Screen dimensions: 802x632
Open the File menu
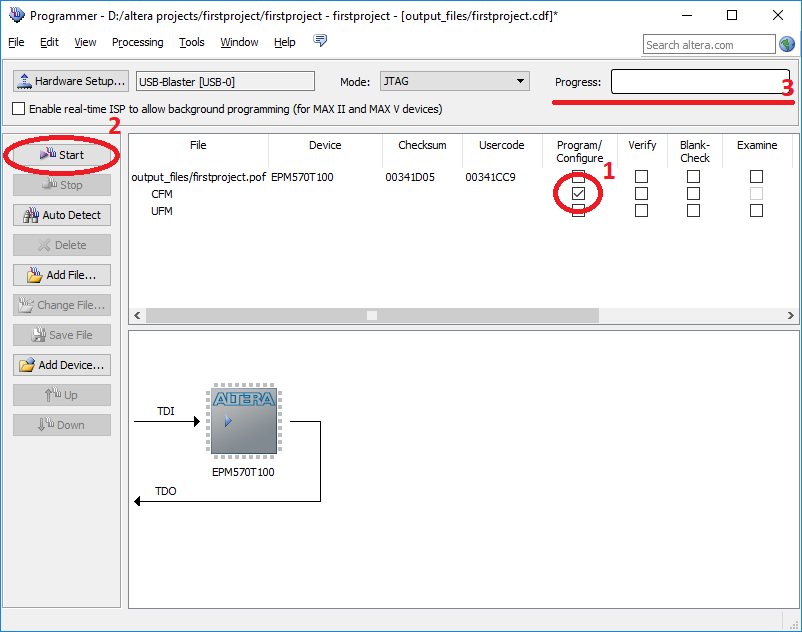16,42
